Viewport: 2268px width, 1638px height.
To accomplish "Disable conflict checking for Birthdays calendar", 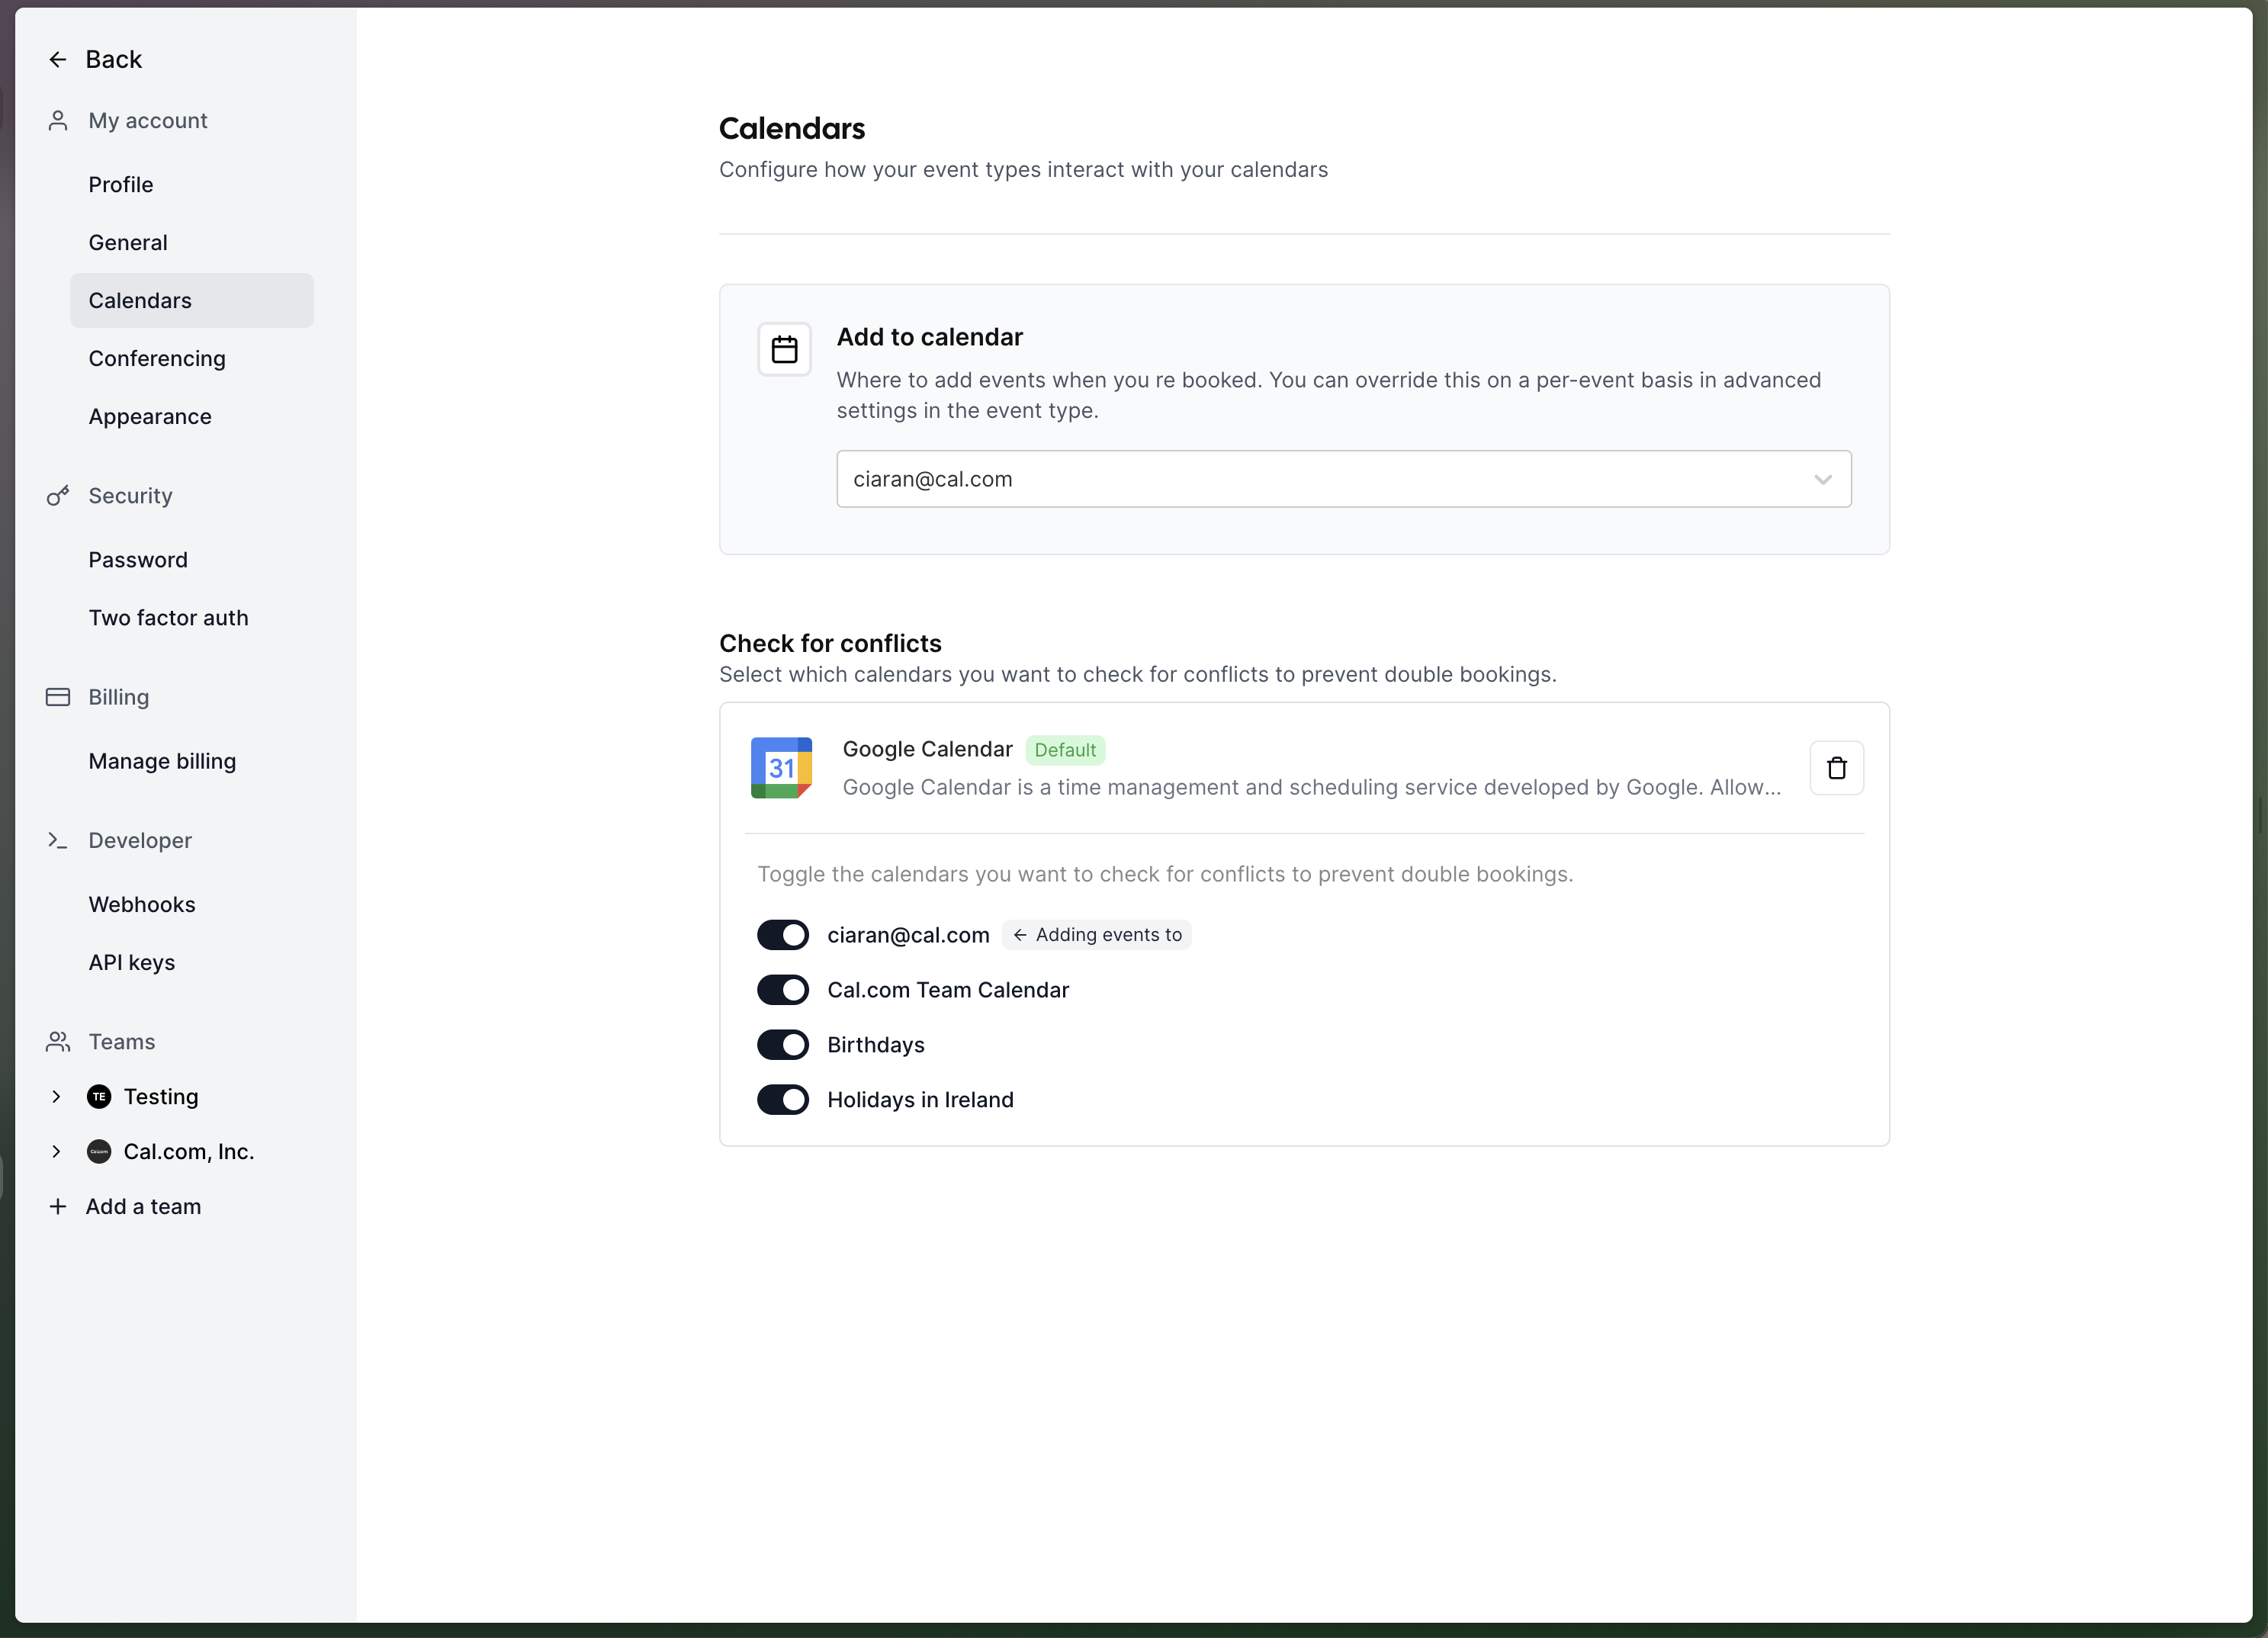I will click(782, 1044).
